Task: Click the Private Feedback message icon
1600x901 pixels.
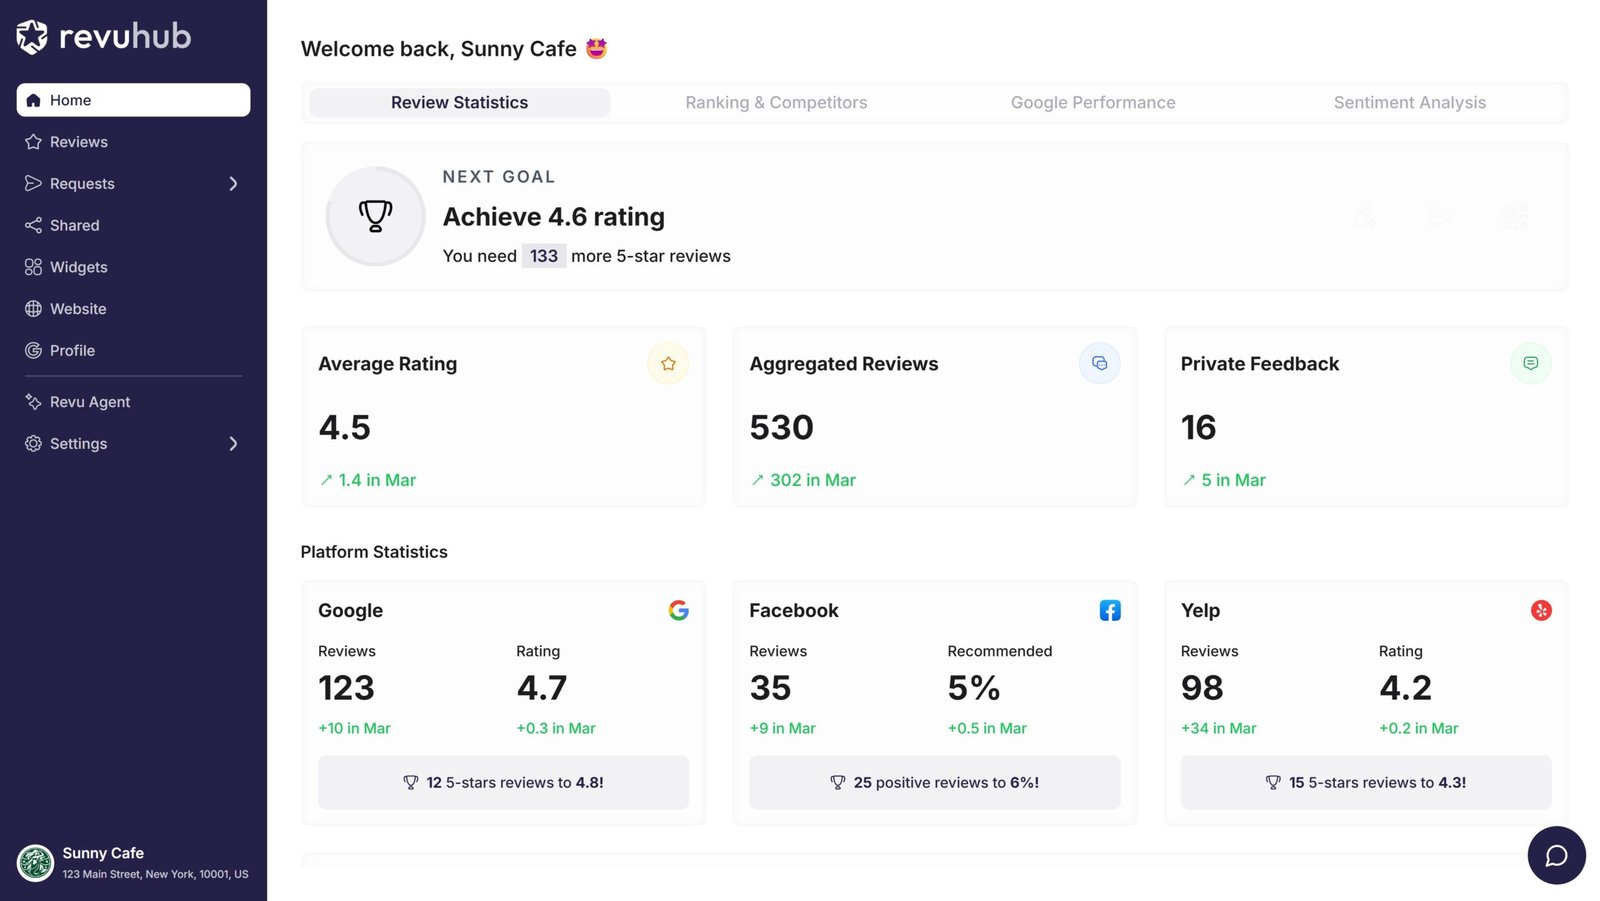Action: pos(1530,364)
